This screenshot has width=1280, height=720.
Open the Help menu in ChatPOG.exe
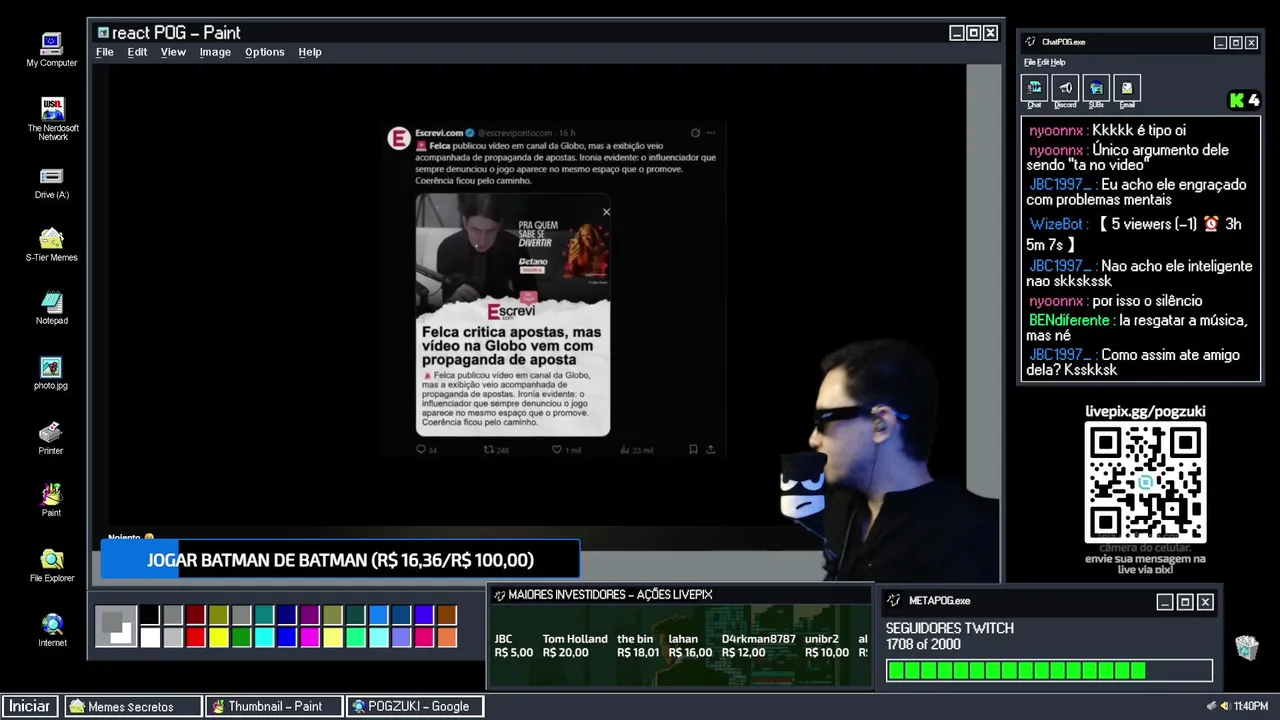coord(1058,62)
